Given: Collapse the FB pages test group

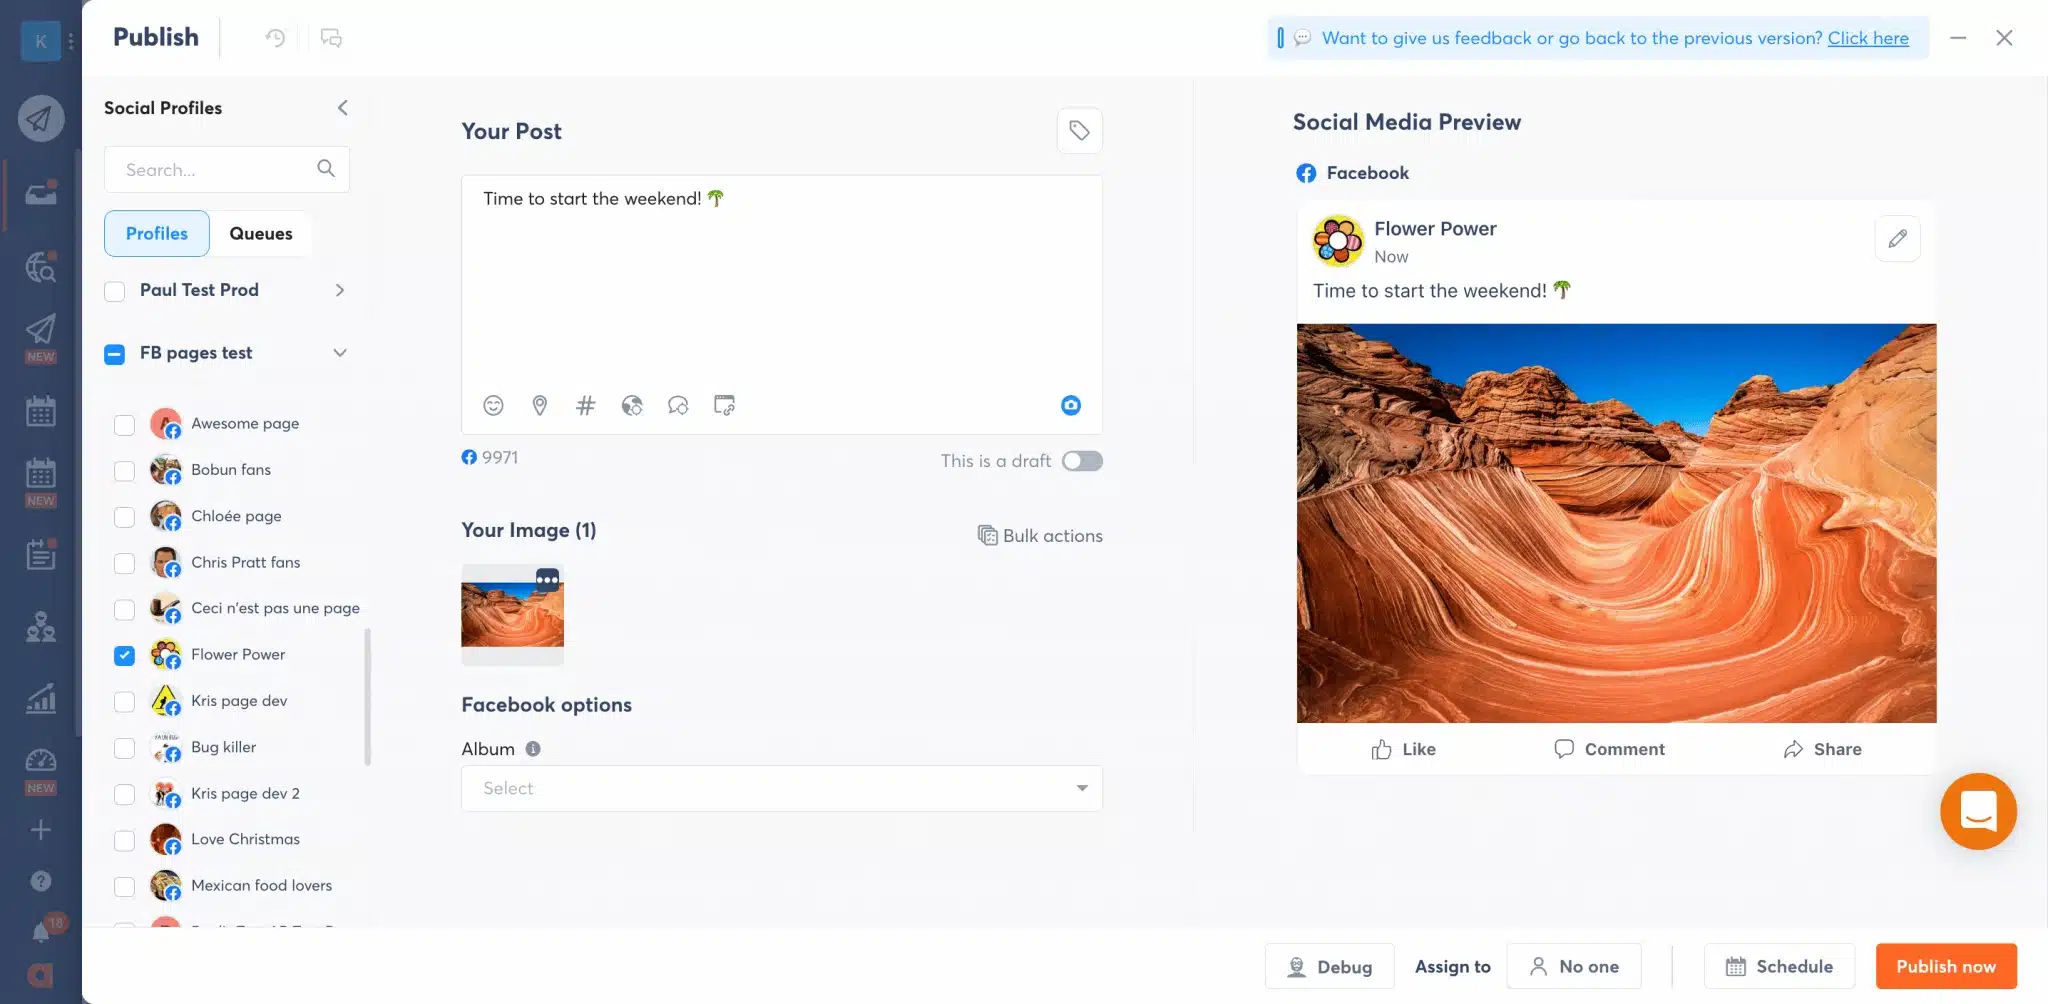Looking at the screenshot, I should pos(340,352).
